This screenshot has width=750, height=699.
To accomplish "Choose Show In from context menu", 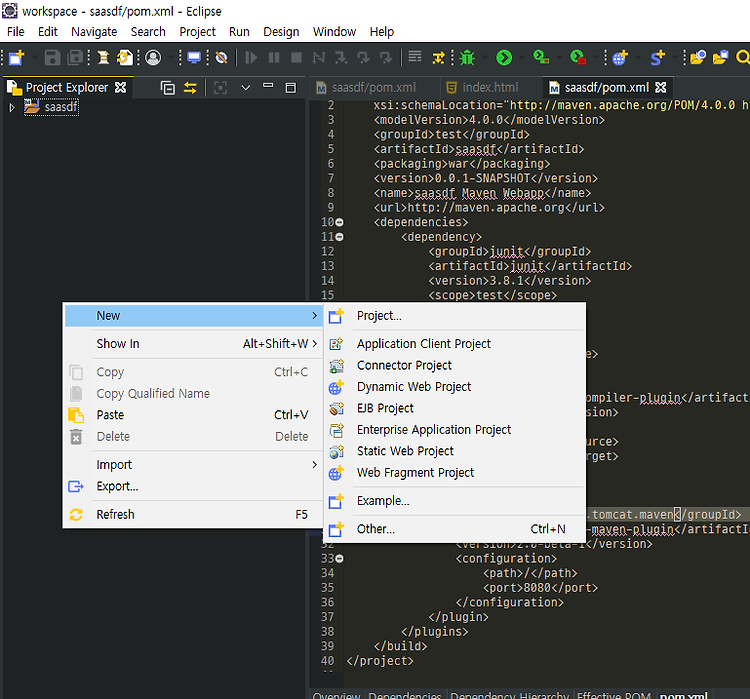I will tap(194, 344).
